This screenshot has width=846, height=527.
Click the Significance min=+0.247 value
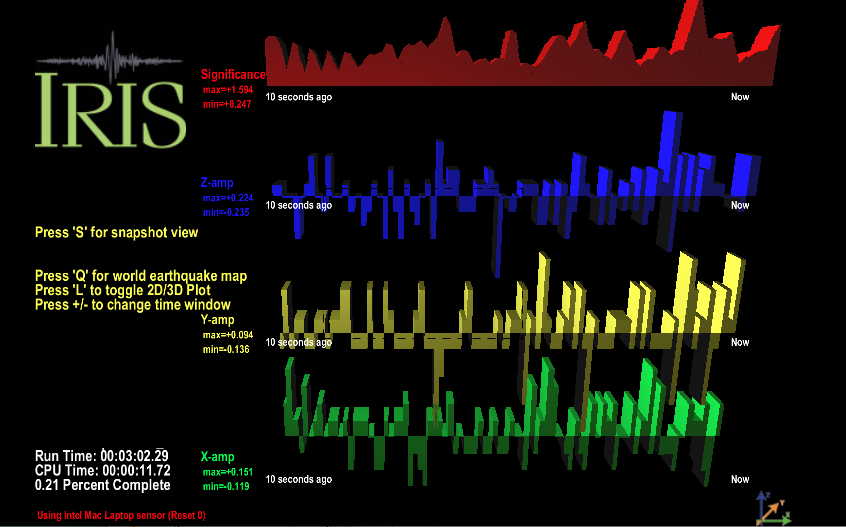(227, 104)
